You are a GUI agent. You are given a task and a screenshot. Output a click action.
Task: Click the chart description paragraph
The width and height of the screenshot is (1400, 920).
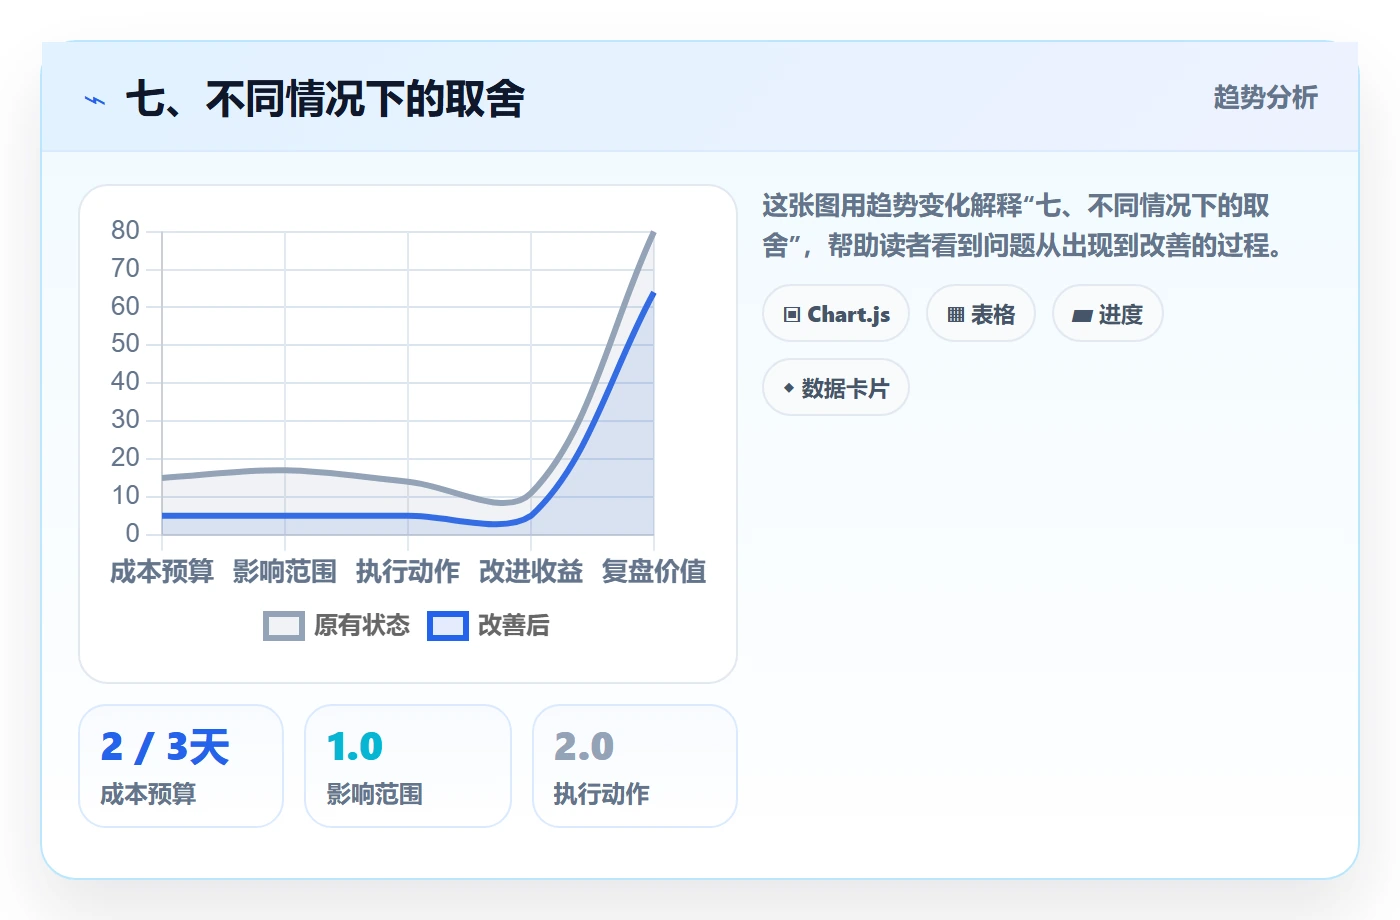1022,225
